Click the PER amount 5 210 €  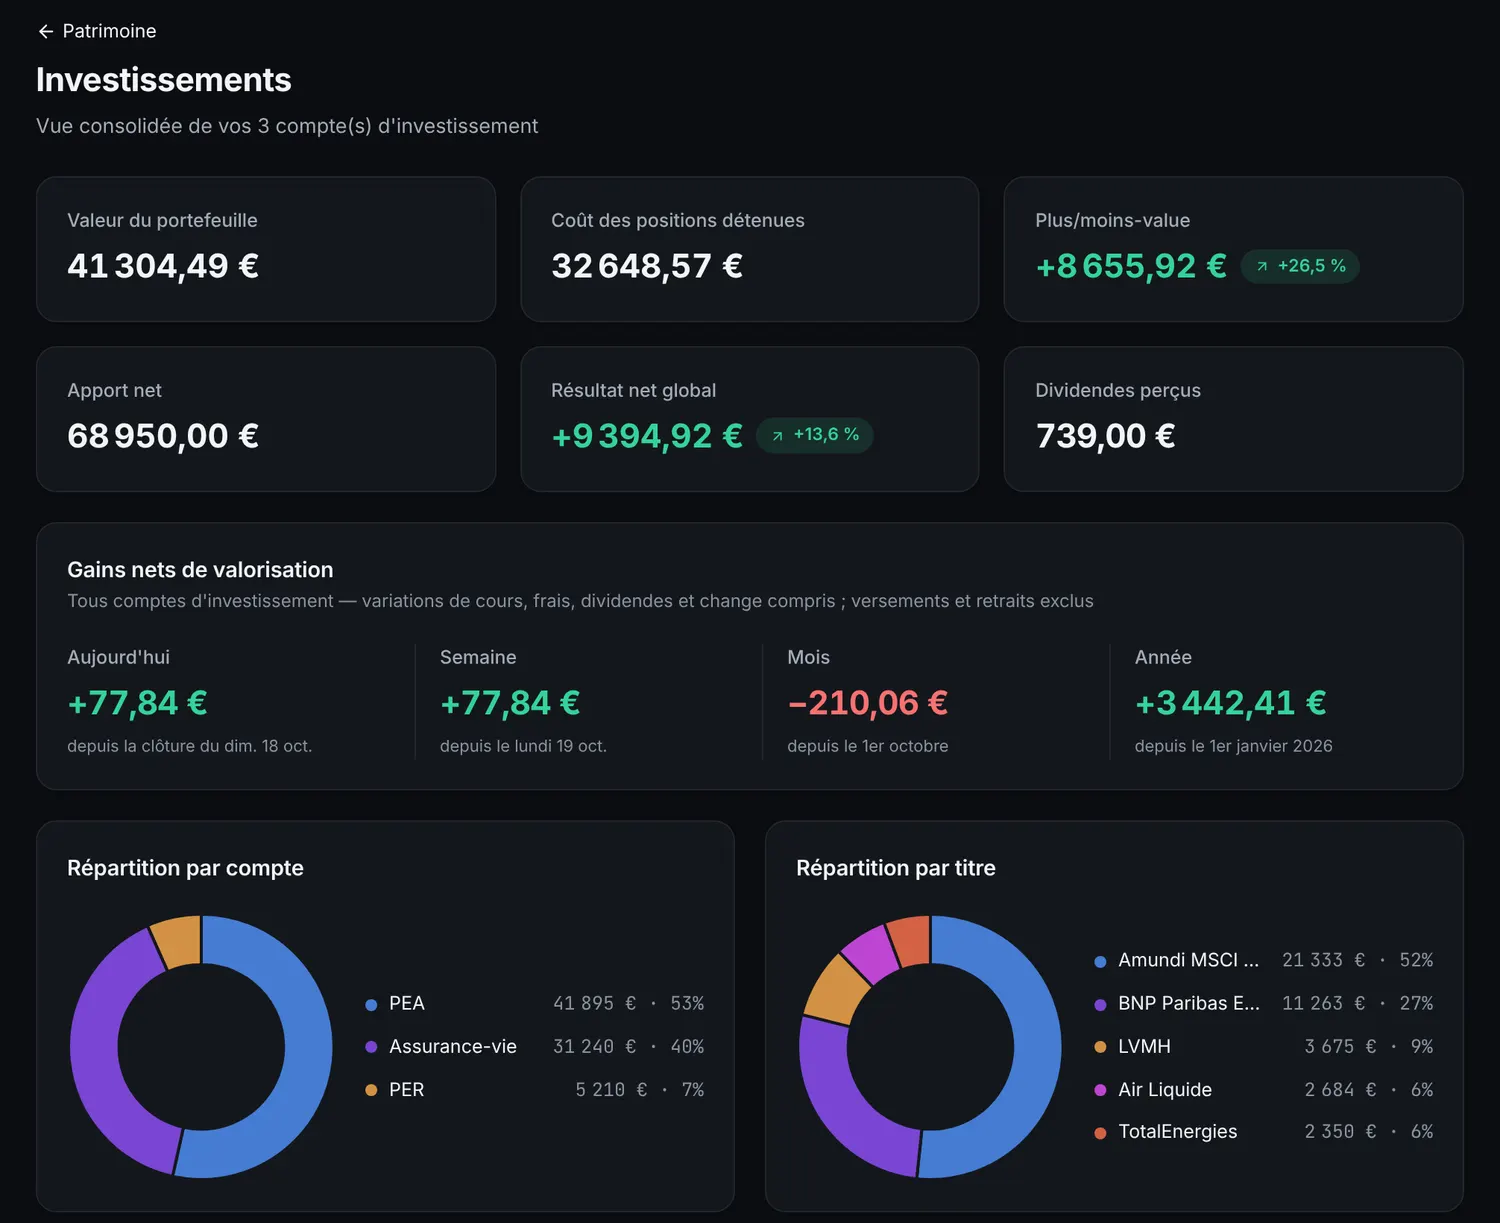pos(611,1089)
